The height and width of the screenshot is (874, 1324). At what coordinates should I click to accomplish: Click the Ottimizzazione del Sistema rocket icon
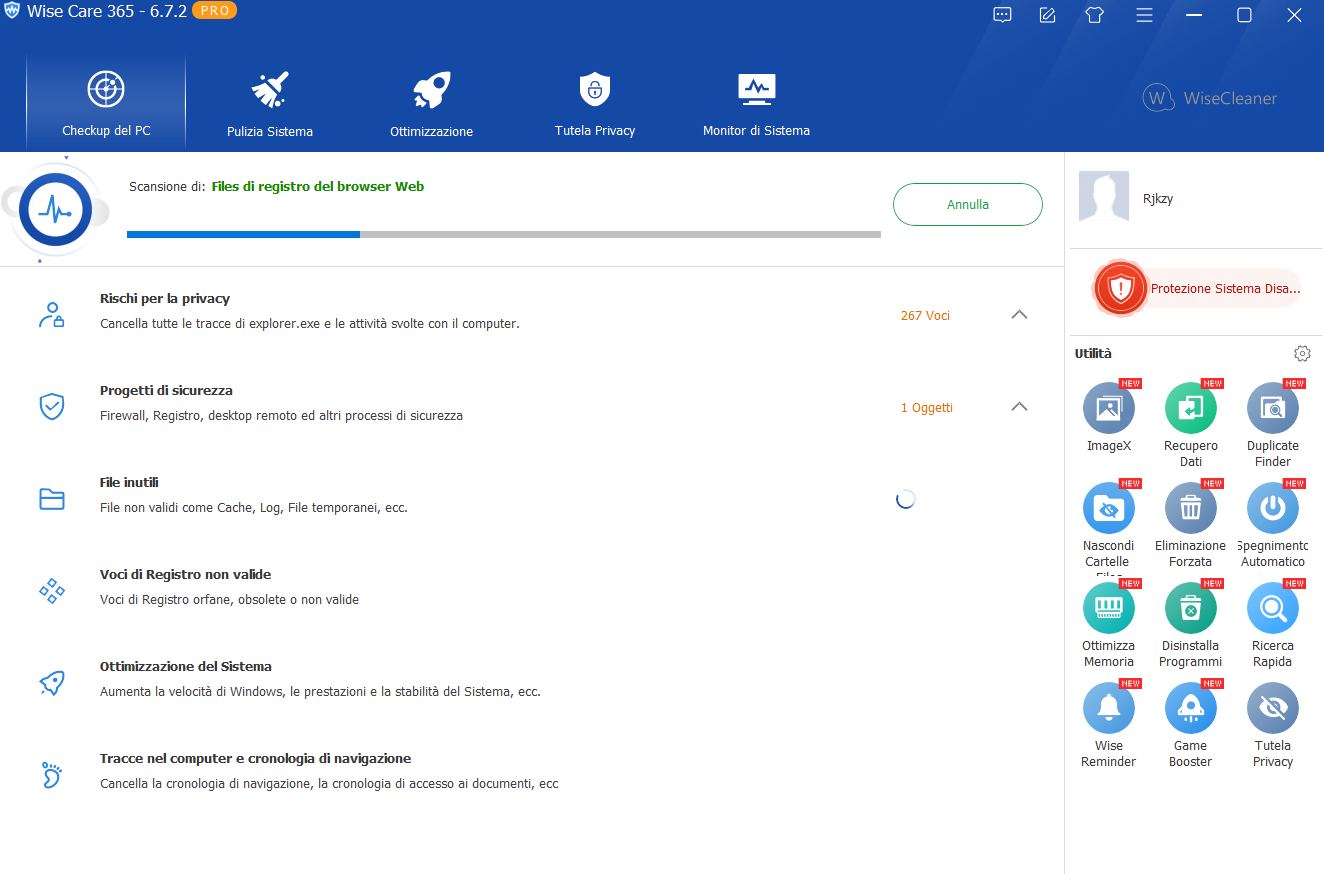(52, 683)
